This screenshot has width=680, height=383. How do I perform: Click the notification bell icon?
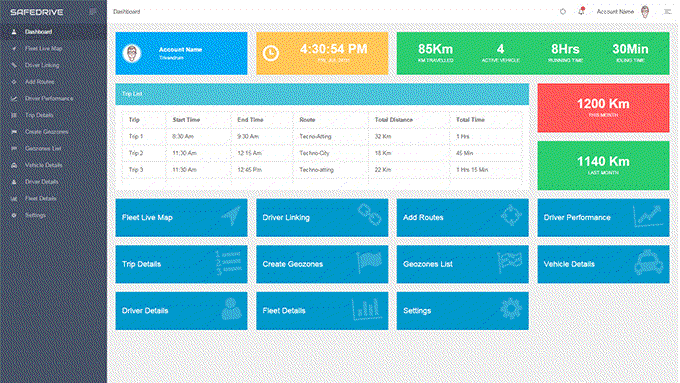point(581,12)
